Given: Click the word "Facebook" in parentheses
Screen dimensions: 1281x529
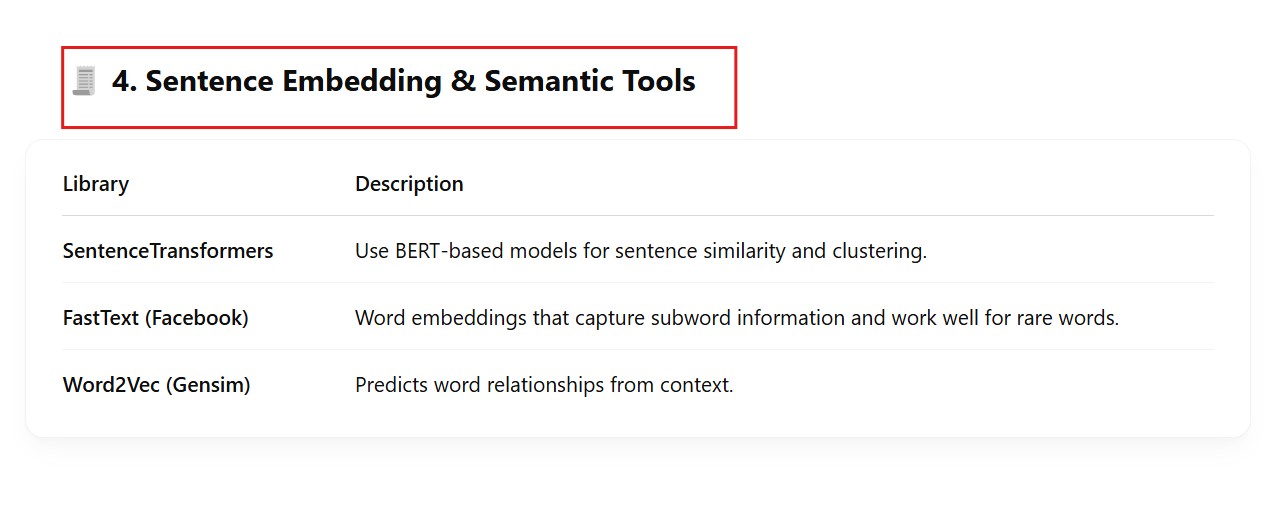Looking at the screenshot, I should point(196,318).
